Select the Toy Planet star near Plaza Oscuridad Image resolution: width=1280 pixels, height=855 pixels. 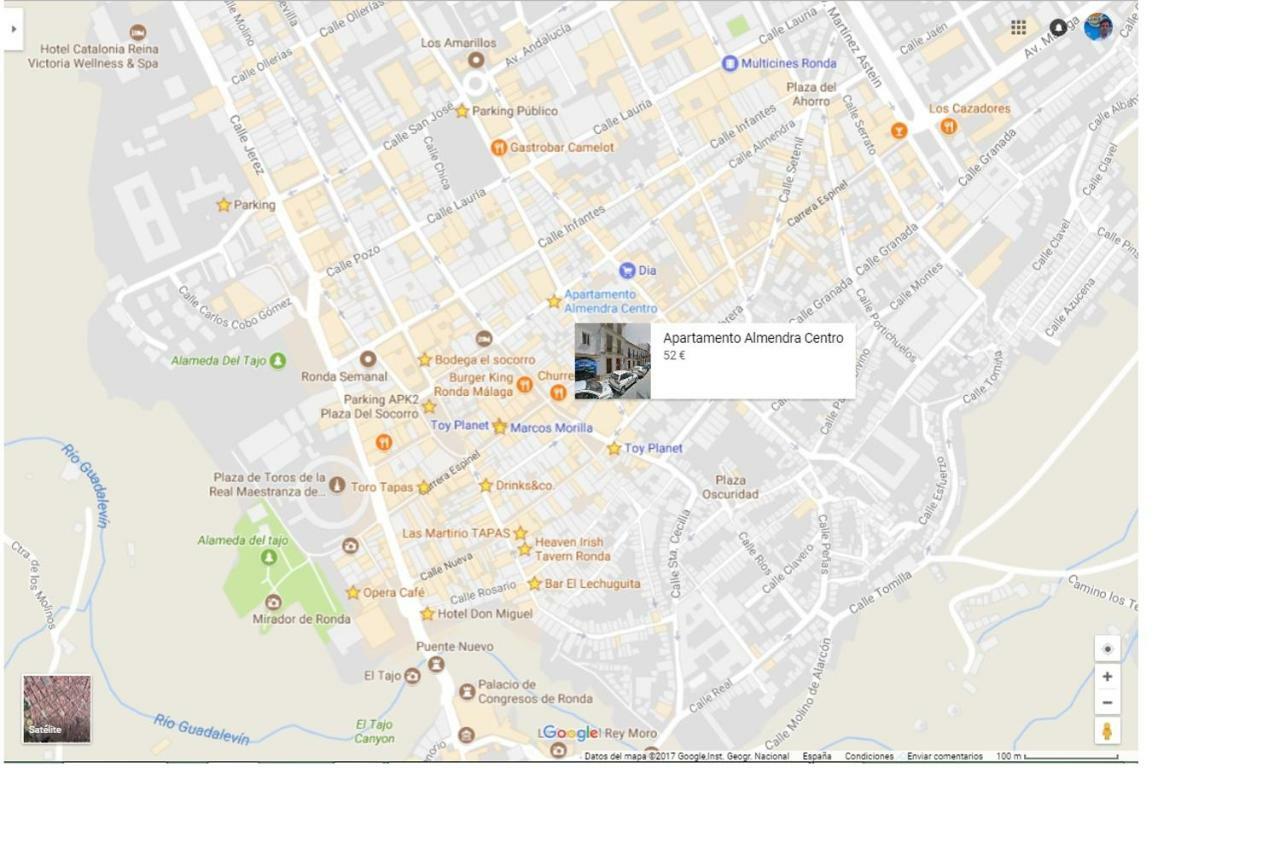(614, 449)
